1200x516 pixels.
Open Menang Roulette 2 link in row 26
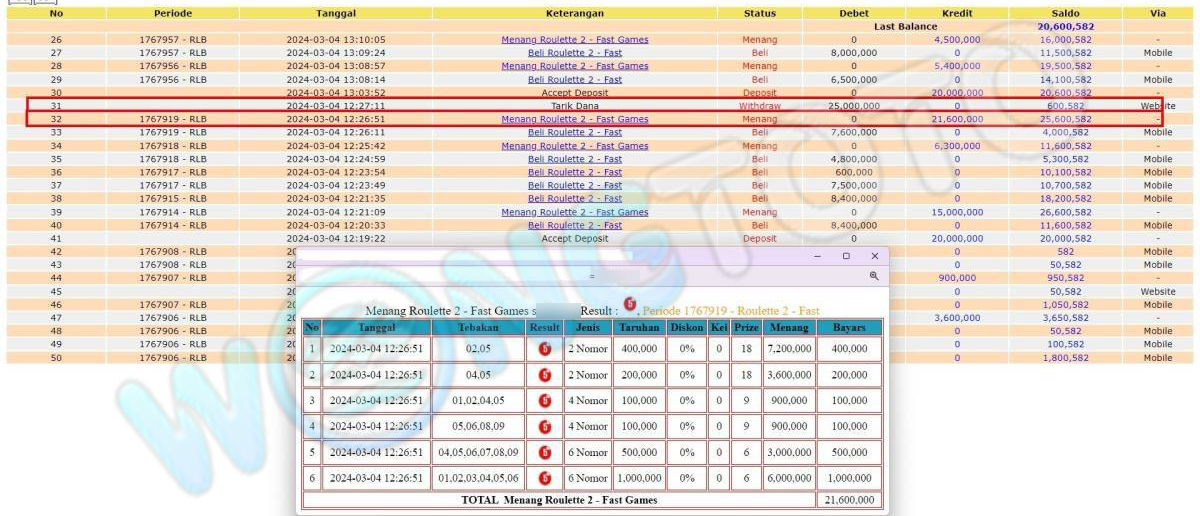[574, 40]
